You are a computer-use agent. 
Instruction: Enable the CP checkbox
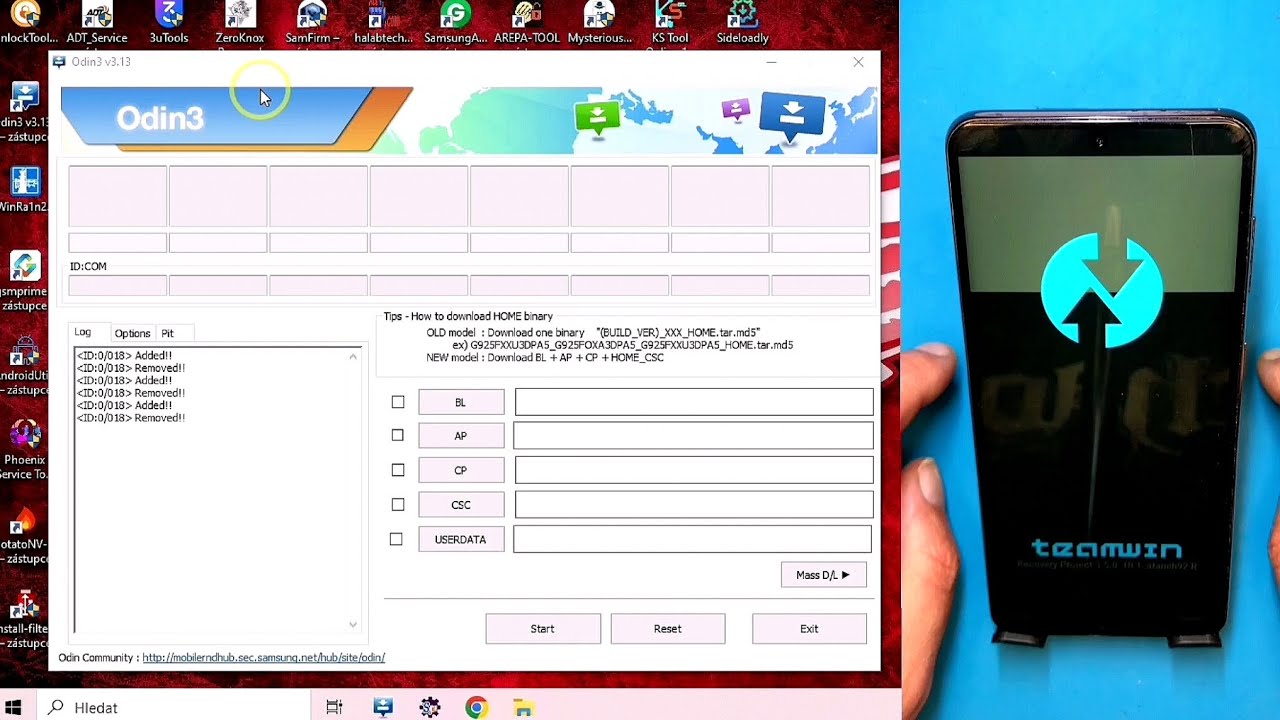[x=398, y=470]
